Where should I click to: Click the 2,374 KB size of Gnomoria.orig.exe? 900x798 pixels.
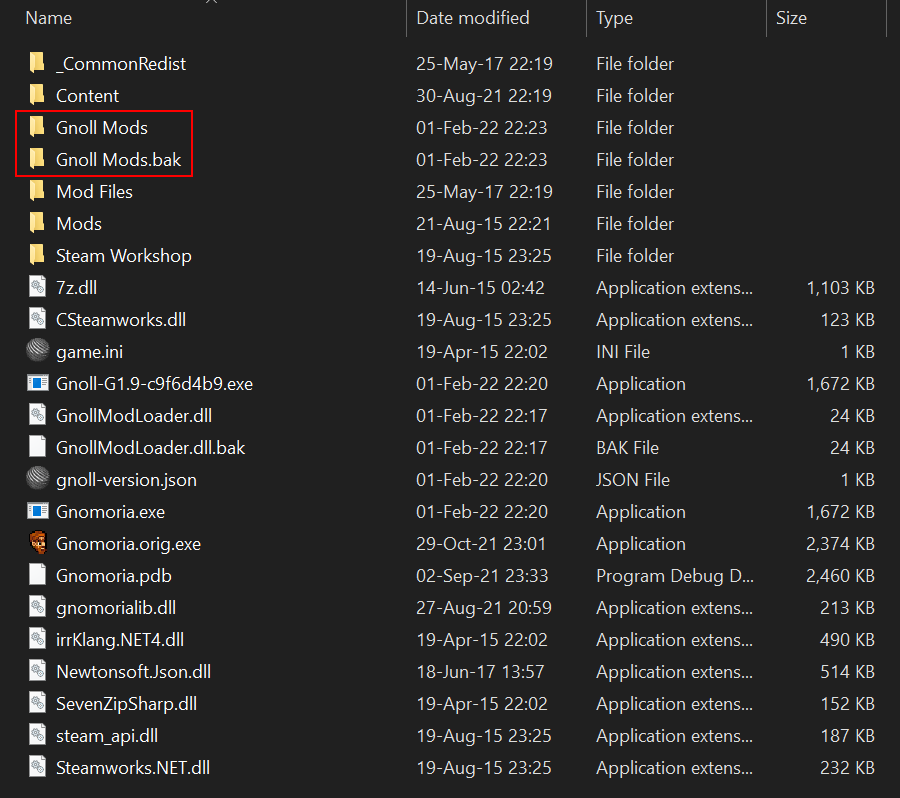[x=840, y=544]
